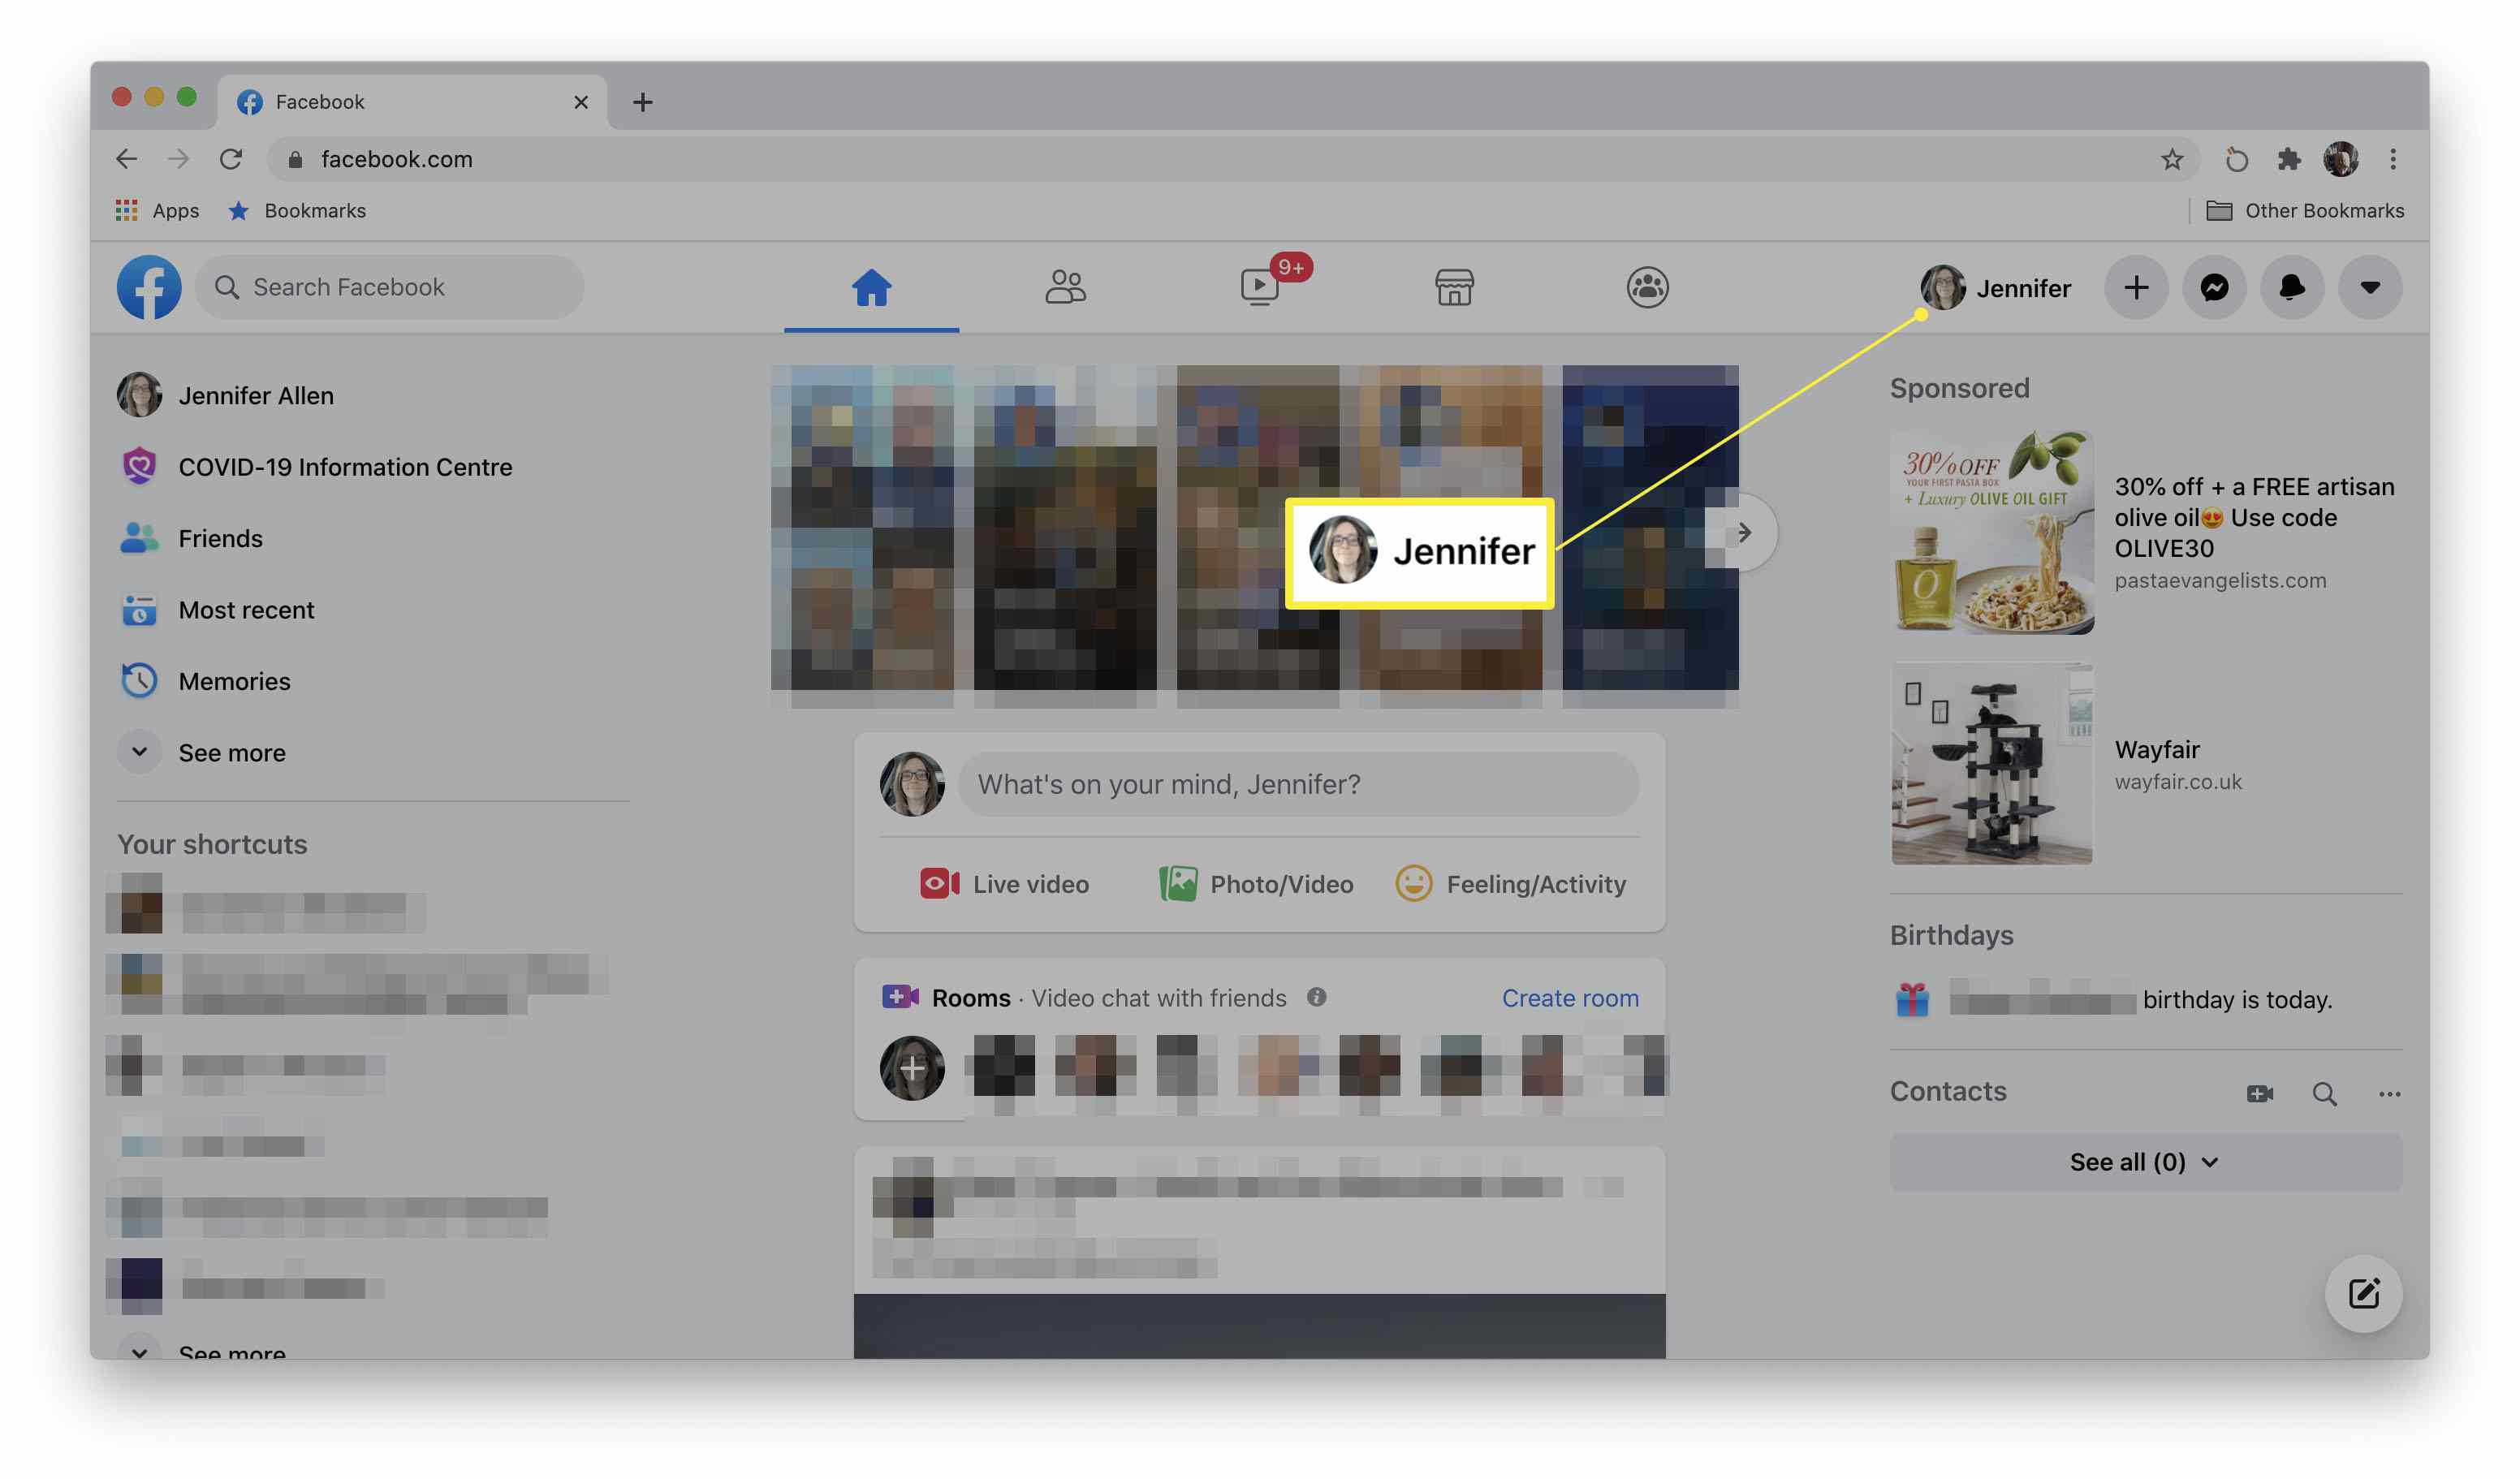Click the birthday gift icon

tap(1913, 1000)
